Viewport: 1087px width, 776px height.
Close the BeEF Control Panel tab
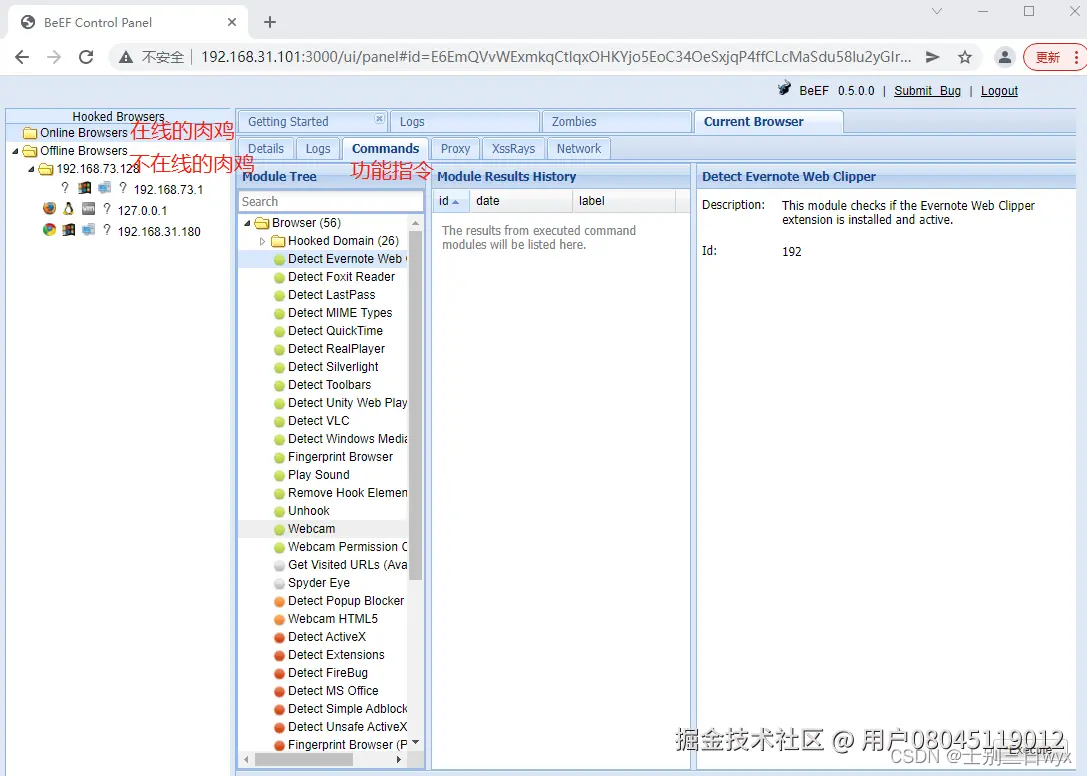click(x=232, y=22)
